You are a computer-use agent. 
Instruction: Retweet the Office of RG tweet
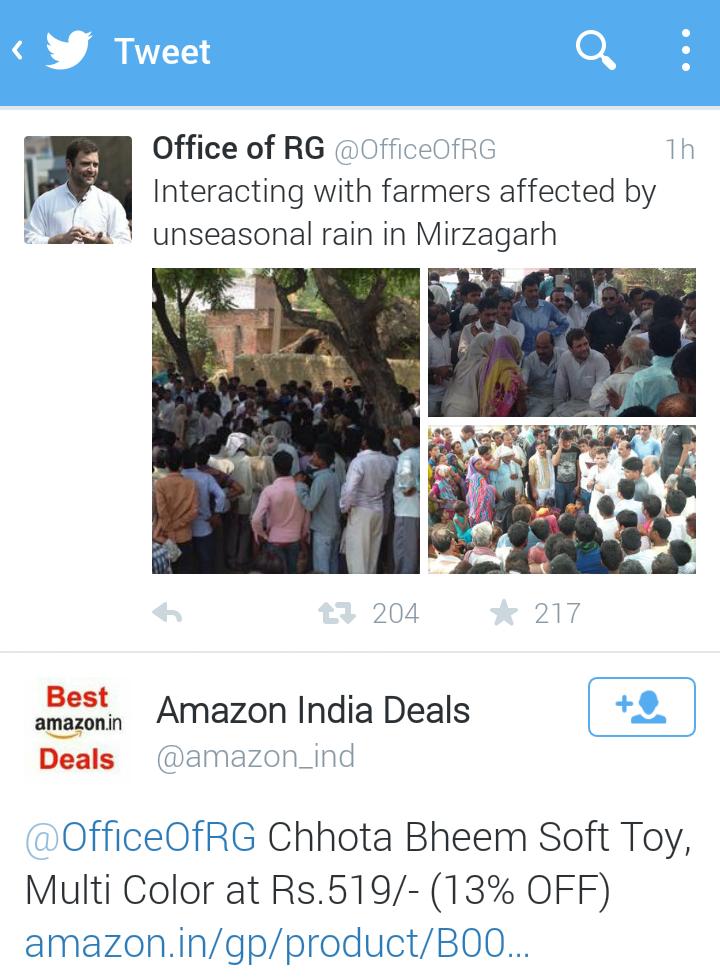pyautogui.click(x=337, y=613)
